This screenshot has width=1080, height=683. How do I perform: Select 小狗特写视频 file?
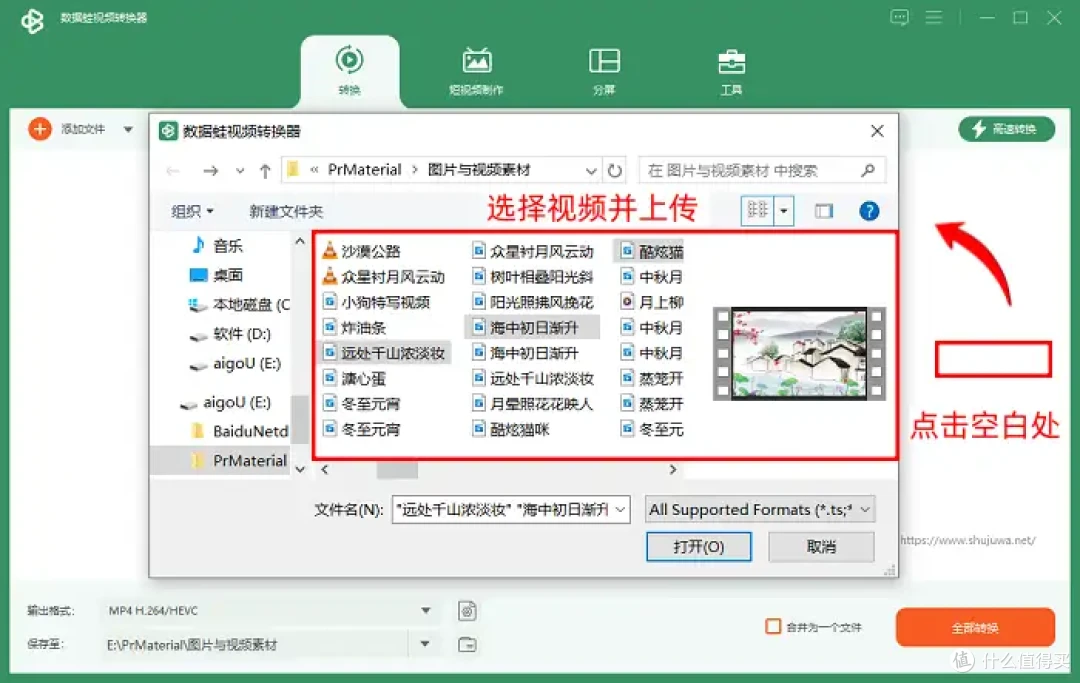376,302
